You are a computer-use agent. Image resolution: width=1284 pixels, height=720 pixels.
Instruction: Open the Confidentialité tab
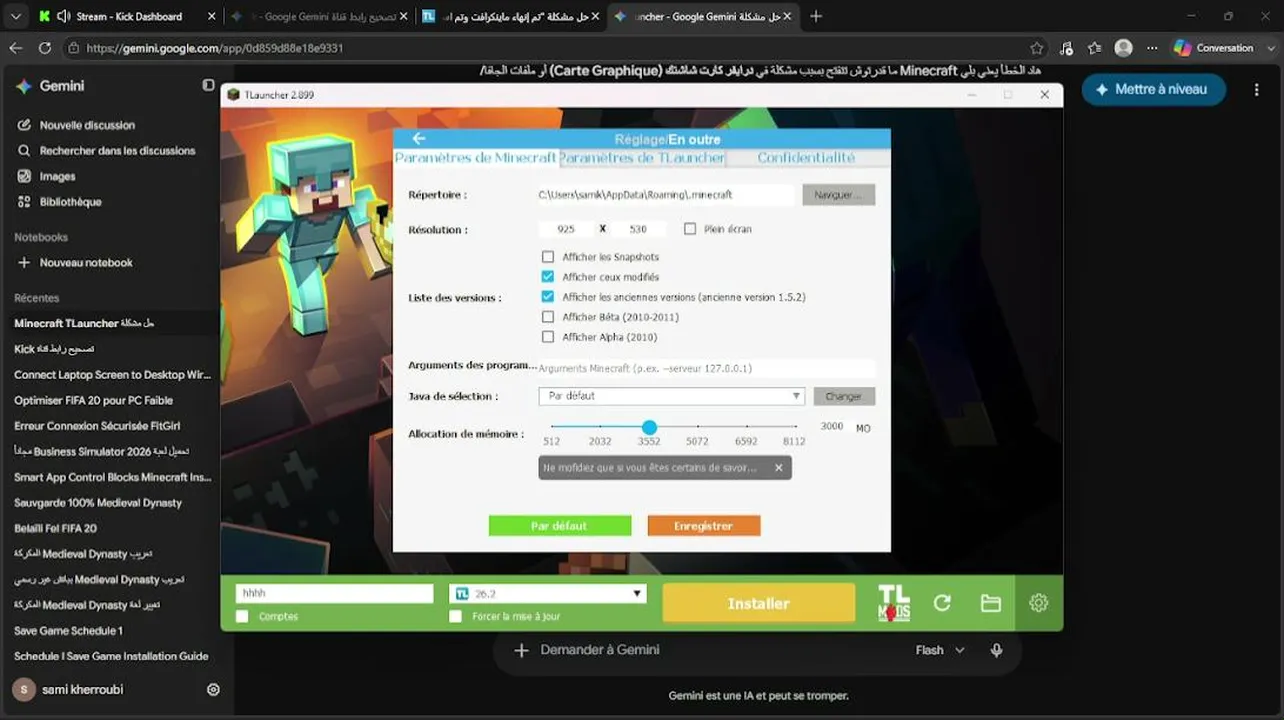(806, 158)
